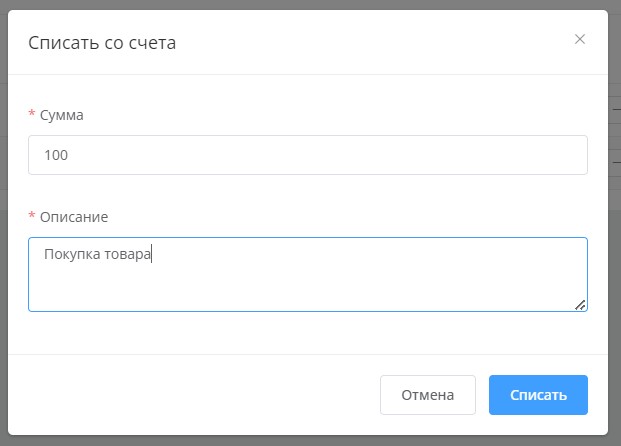Click the empty right side of Сумма field

[450, 155]
